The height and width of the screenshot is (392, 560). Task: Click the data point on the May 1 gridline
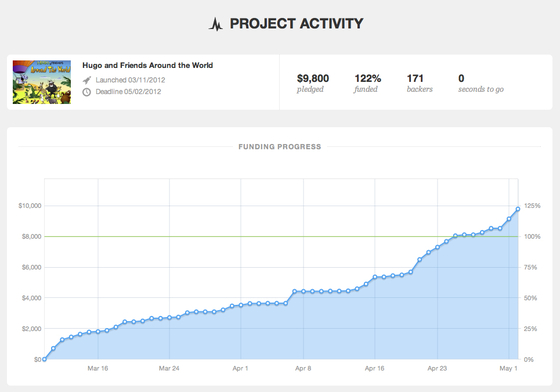pos(509,219)
